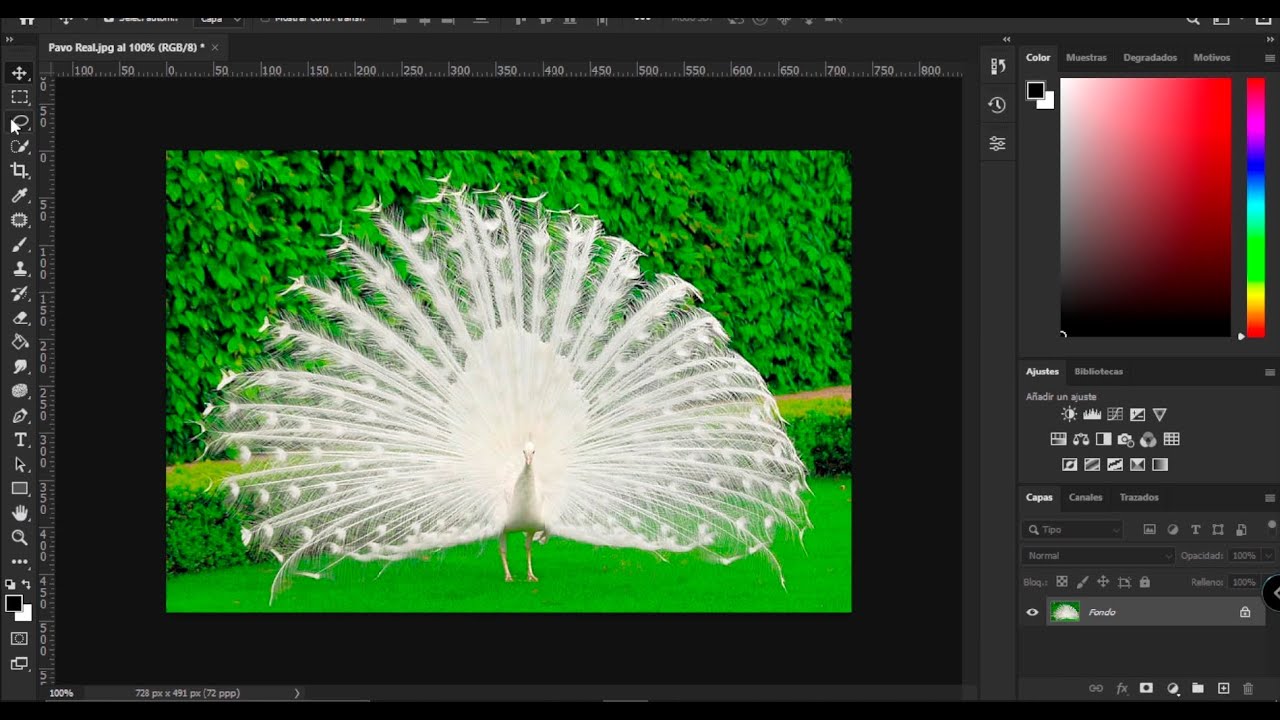Select the Clone Stamp tool
The width and height of the screenshot is (1280, 720).
coord(19,269)
